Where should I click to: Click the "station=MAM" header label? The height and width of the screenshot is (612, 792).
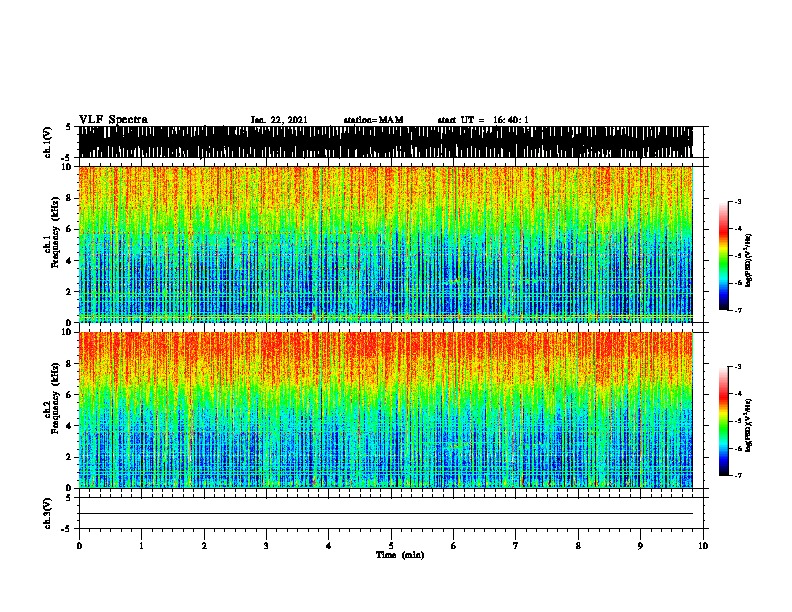point(373,120)
